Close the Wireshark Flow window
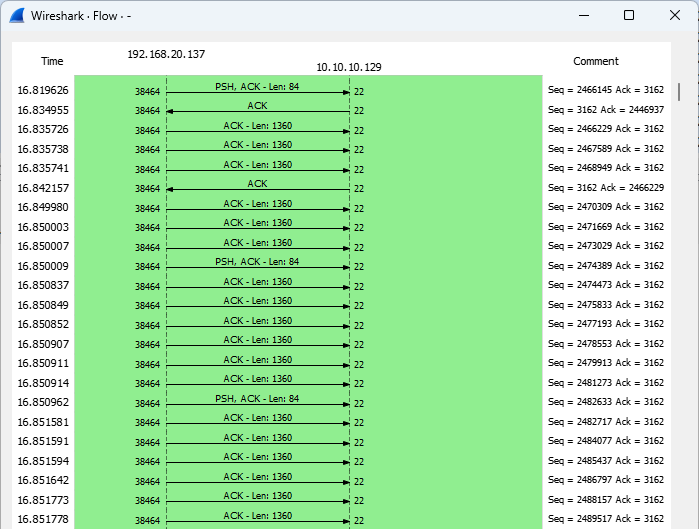The height and width of the screenshot is (529, 699). 674,16
